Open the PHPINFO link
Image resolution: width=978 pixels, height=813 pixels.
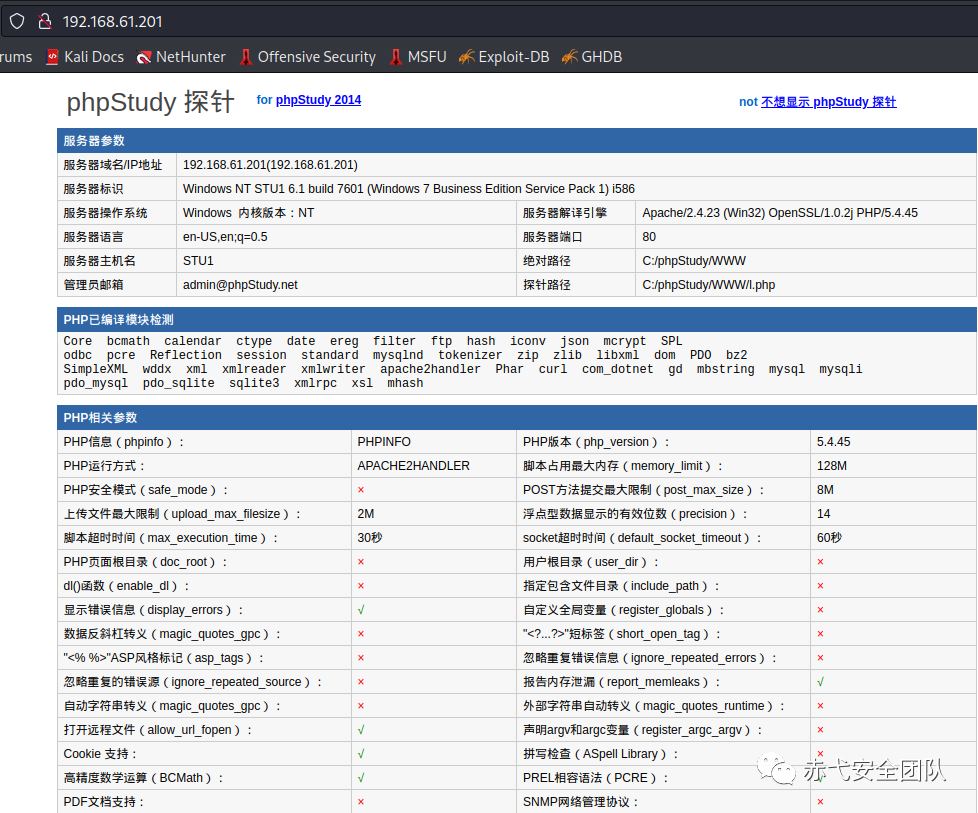[x=384, y=442]
